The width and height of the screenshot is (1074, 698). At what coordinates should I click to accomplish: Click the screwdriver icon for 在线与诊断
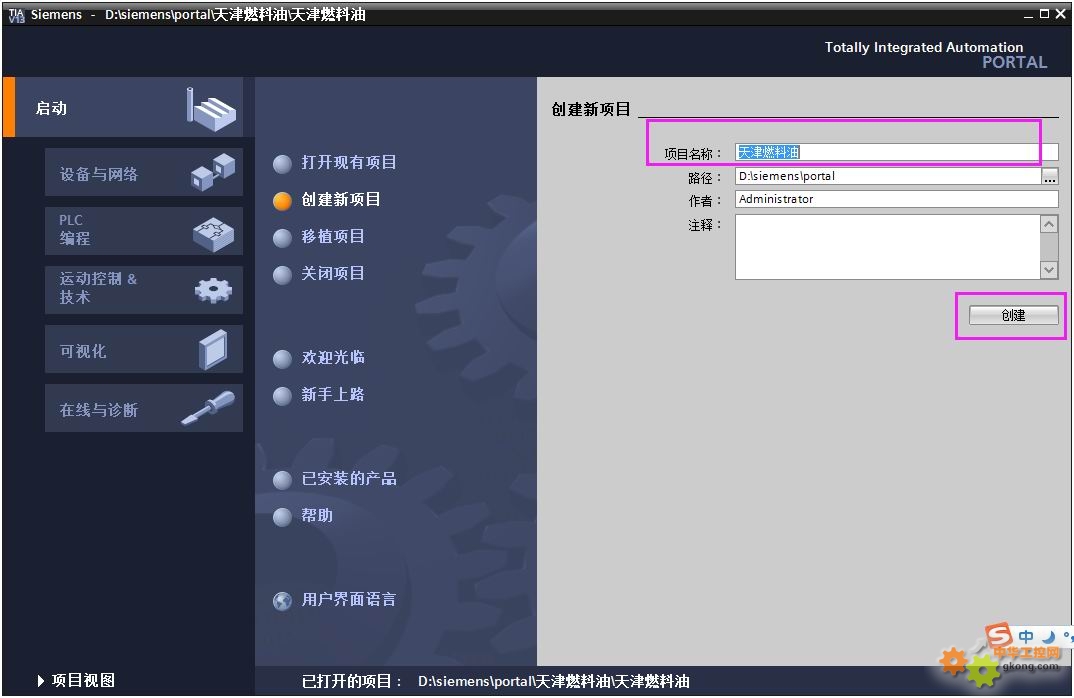(x=208, y=408)
